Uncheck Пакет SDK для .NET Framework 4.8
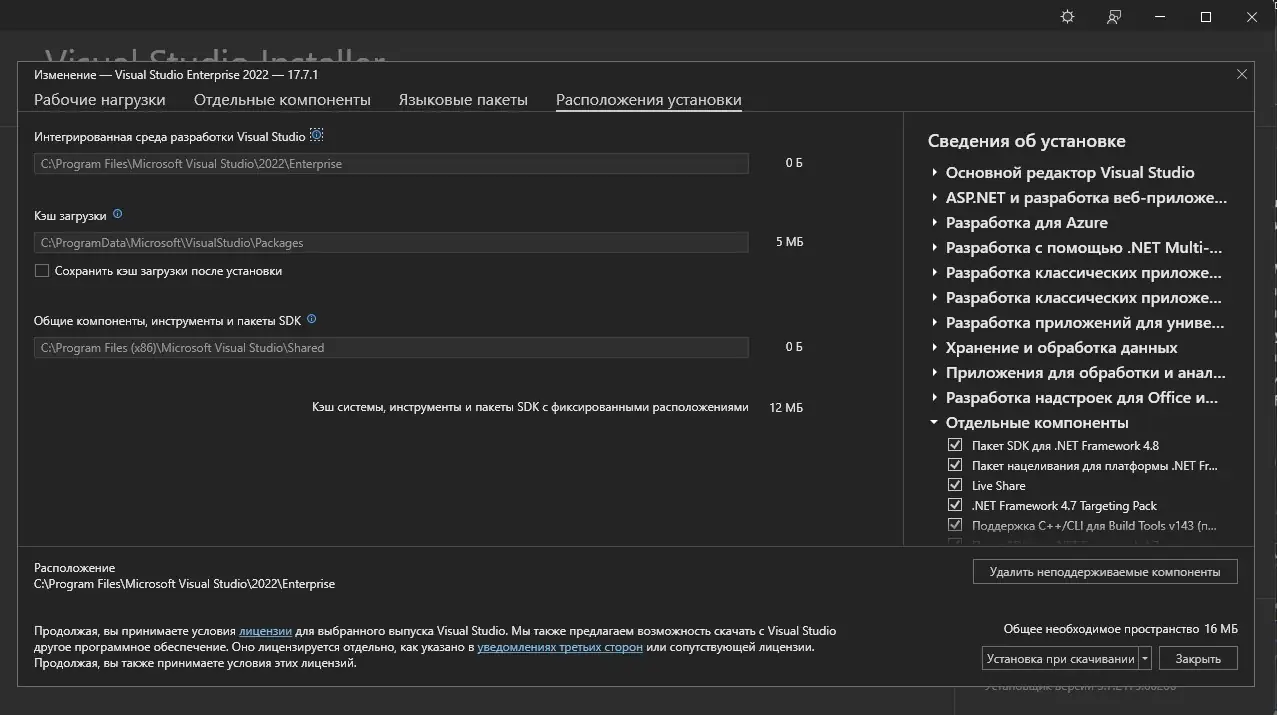The image size is (1277, 715). coord(955,444)
